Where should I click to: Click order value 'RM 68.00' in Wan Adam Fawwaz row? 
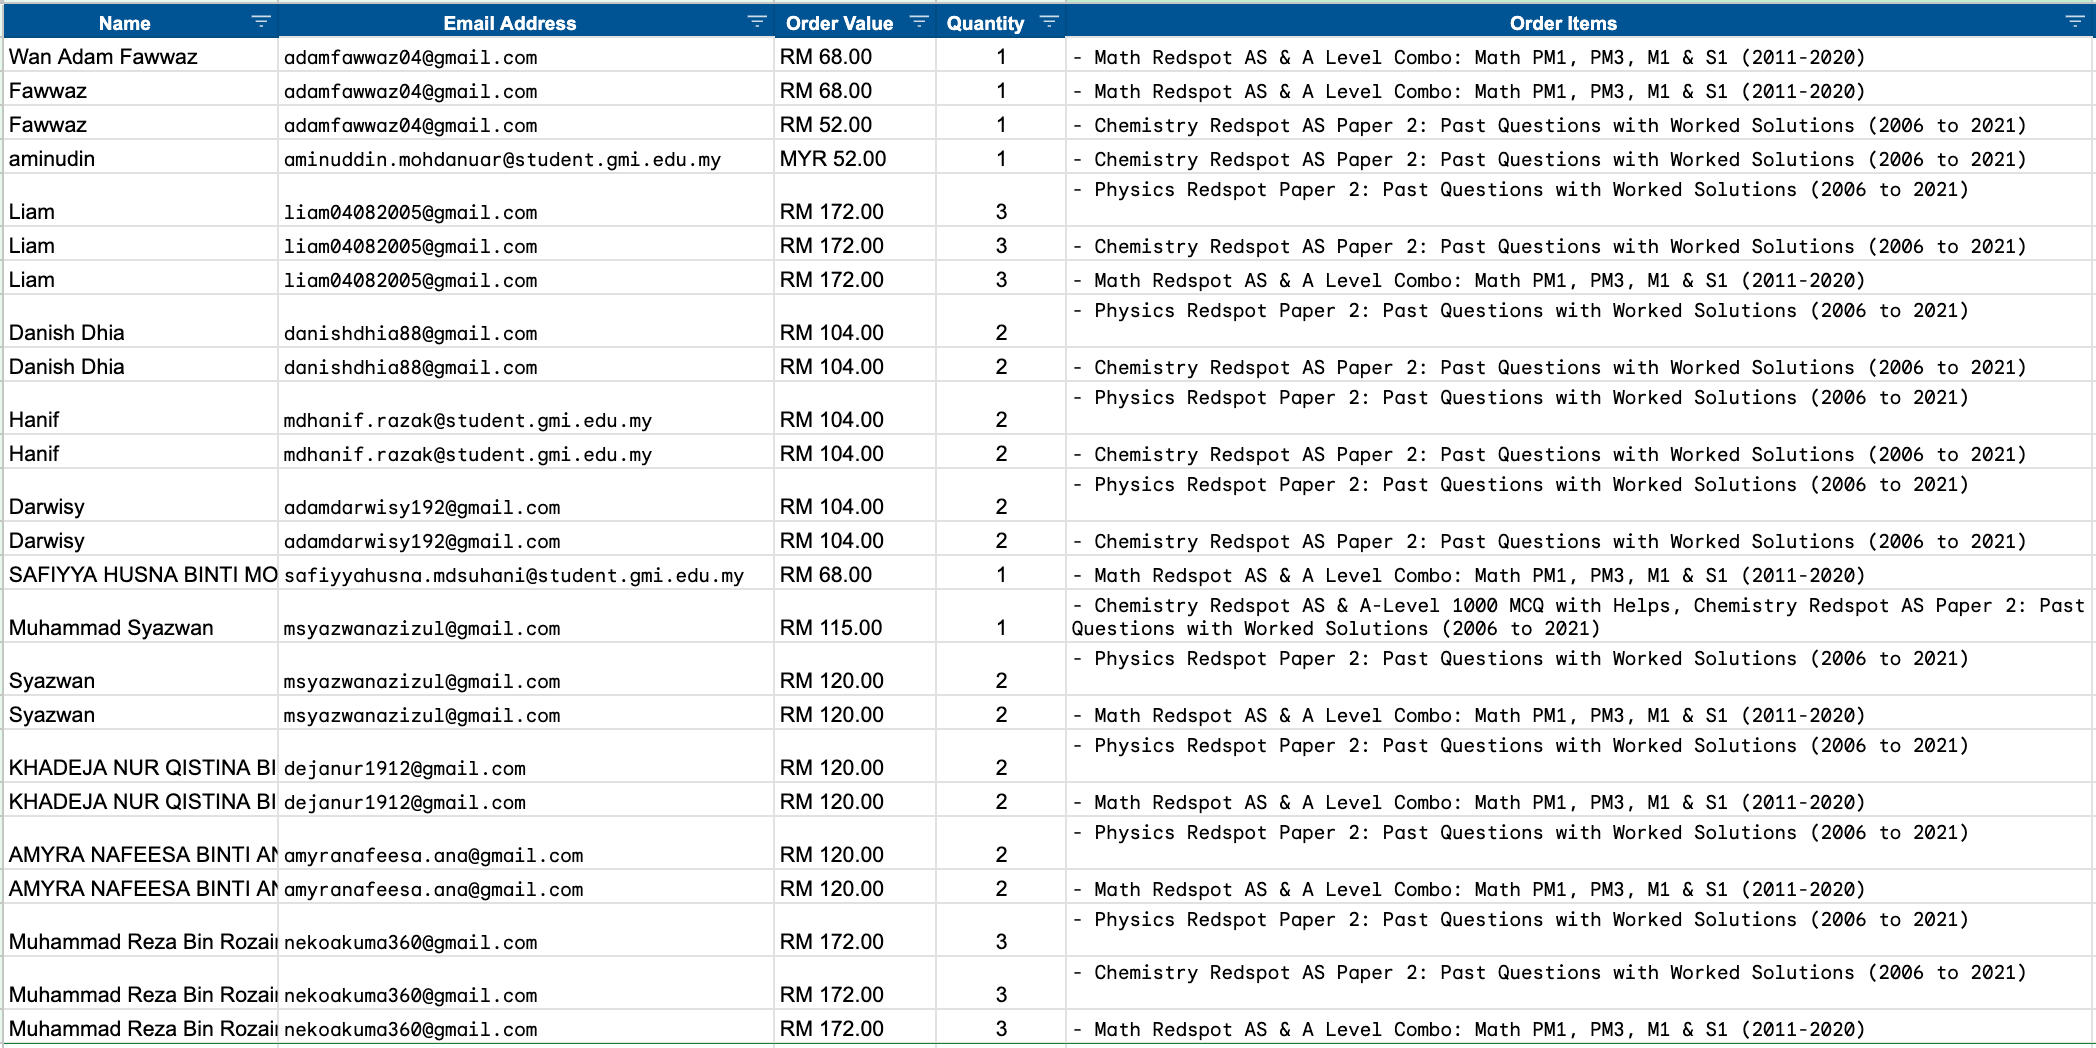click(x=855, y=56)
